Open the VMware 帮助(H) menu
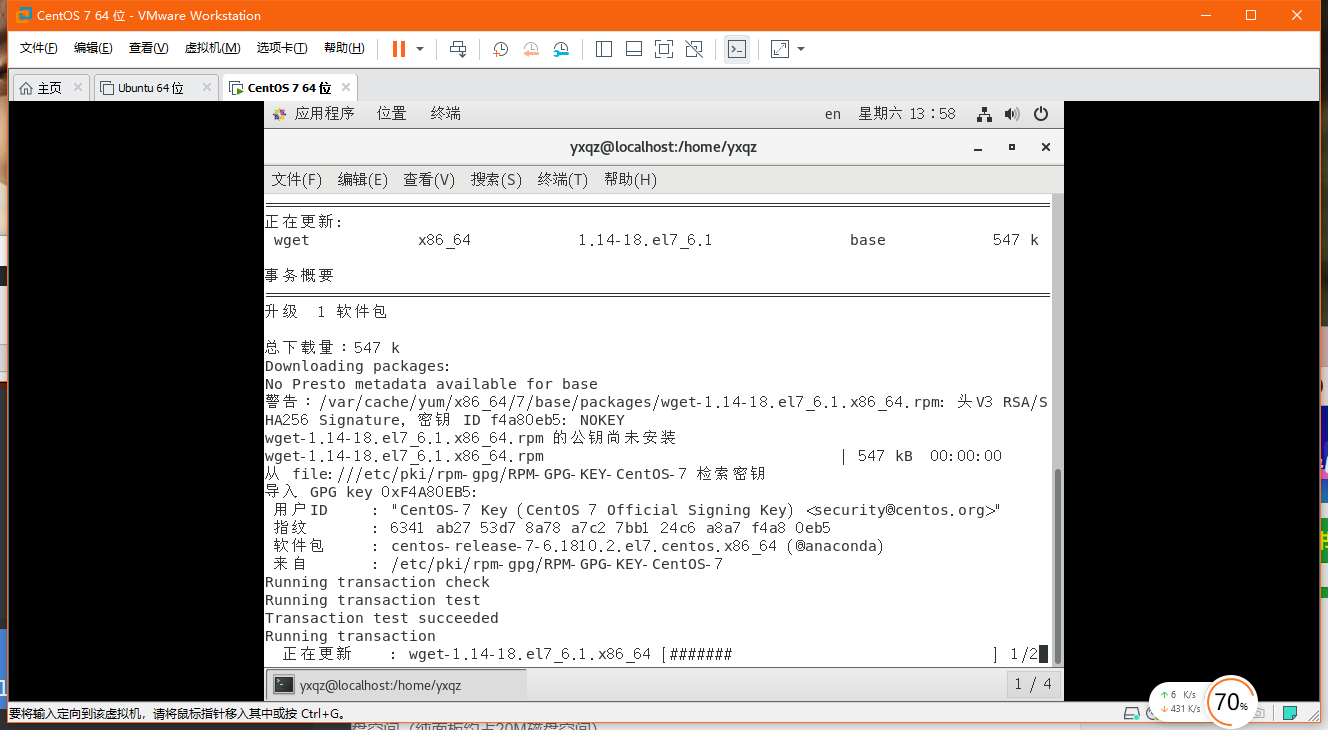The height and width of the screenshot is (730, 1328). 344,48
